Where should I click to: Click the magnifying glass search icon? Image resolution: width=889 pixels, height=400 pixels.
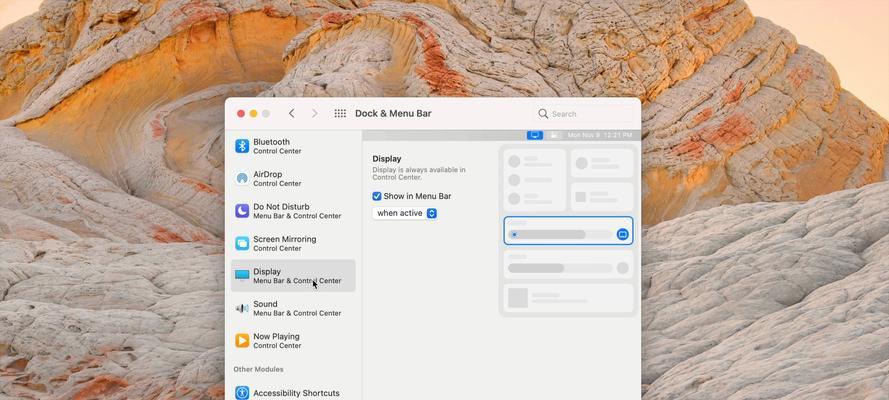point(543,114)
